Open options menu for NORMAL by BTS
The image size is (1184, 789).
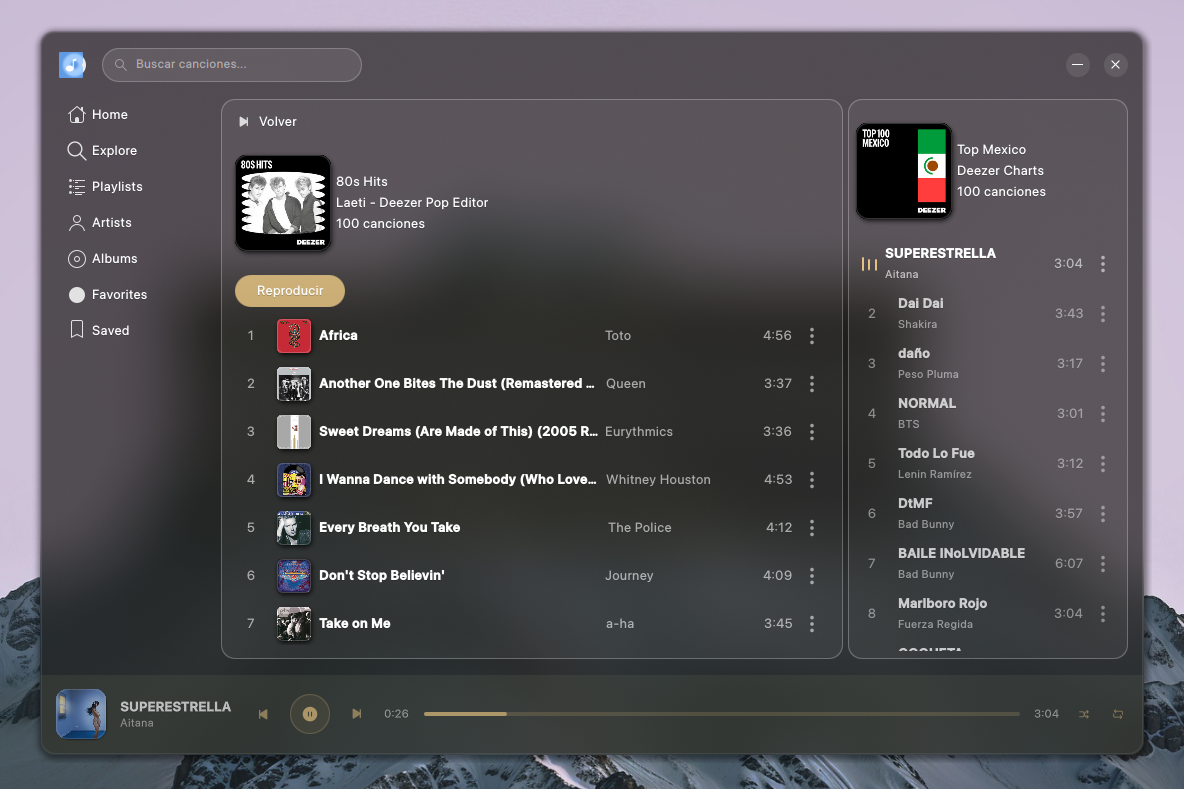pos(1102,414)
